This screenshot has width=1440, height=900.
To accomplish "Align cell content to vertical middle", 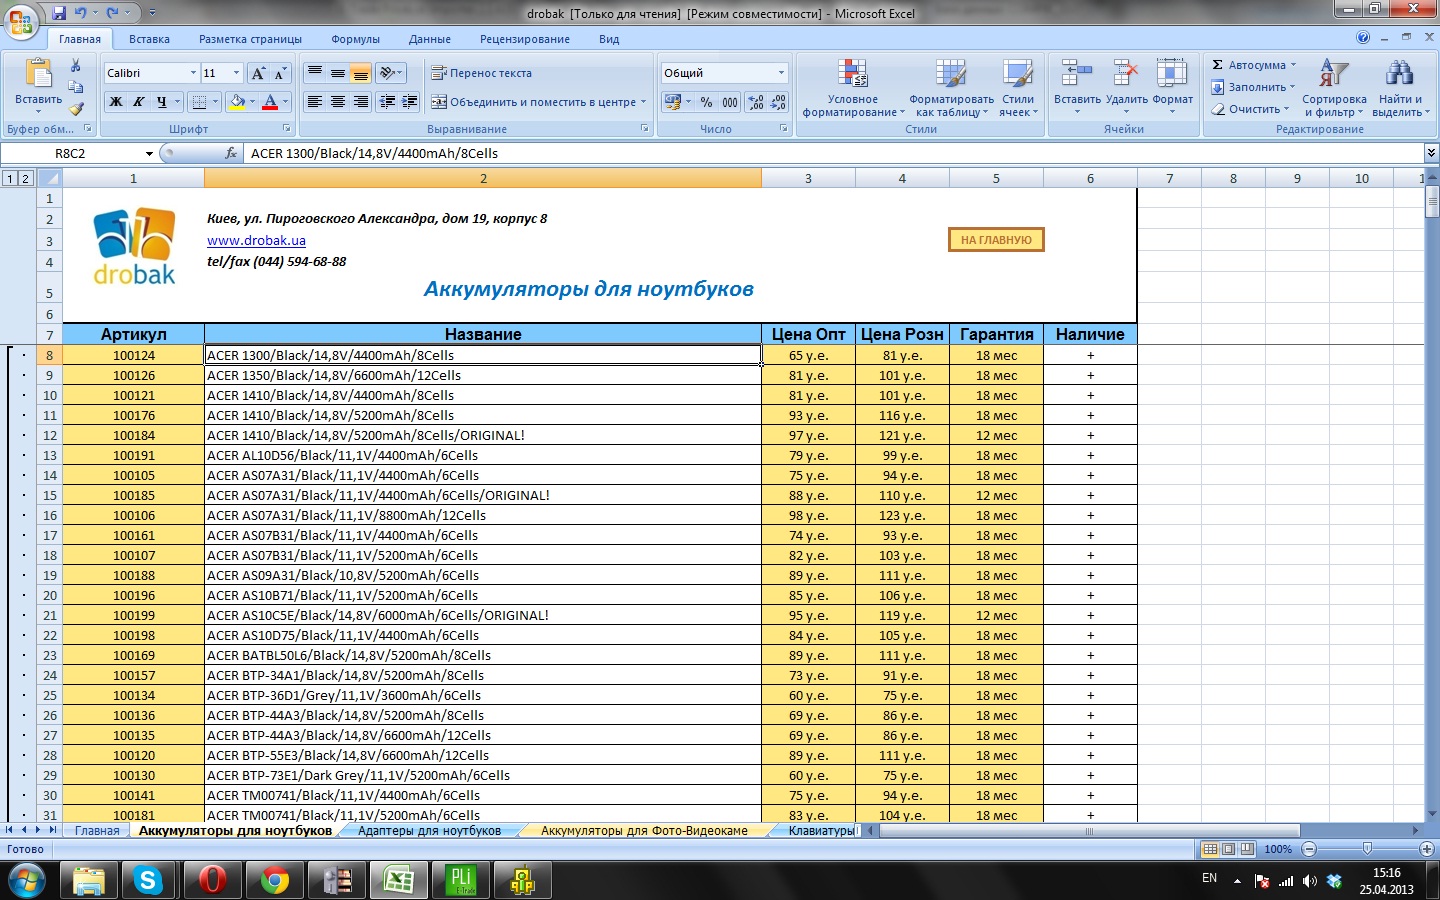I will click(x=338, y=73).
